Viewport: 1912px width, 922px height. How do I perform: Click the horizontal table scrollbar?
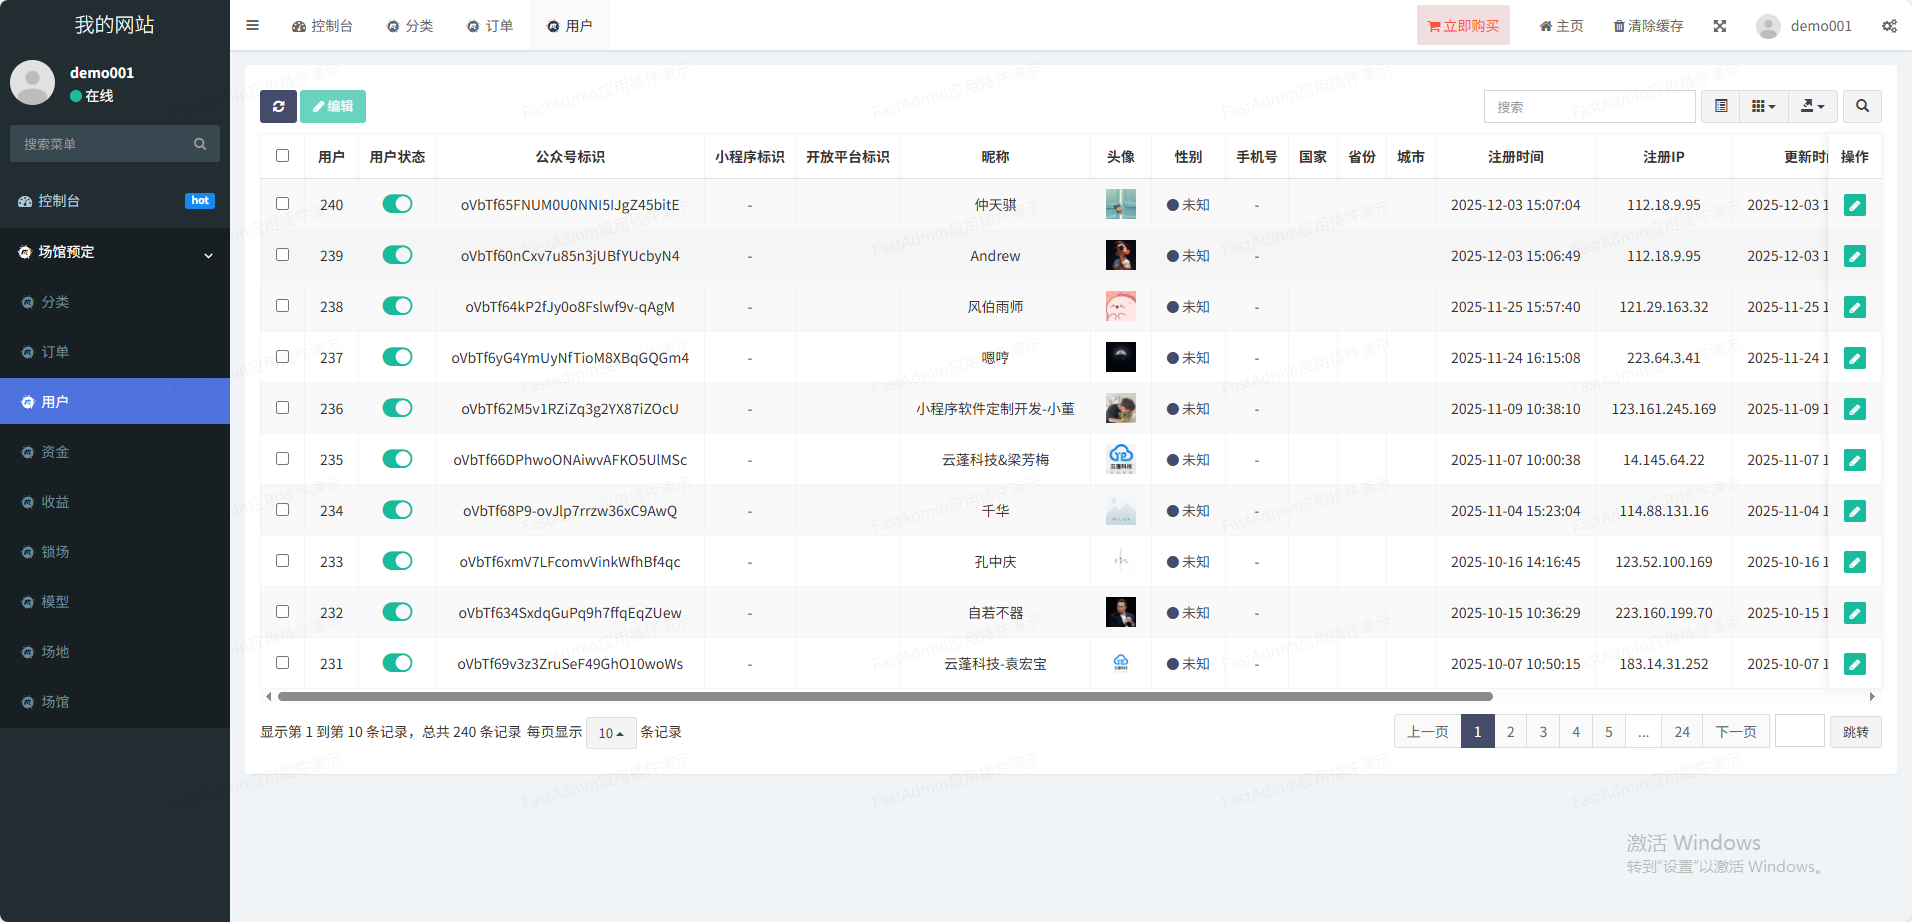[885, 696]
